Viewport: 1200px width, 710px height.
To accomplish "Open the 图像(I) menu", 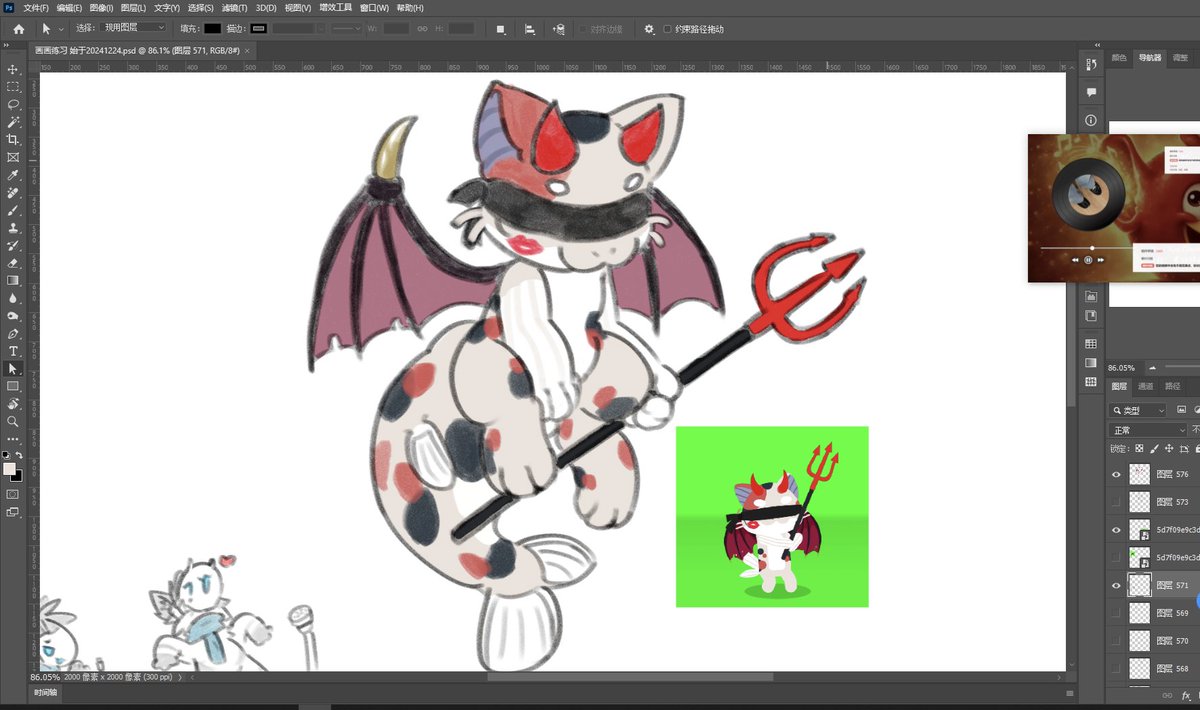I will 101,8.
